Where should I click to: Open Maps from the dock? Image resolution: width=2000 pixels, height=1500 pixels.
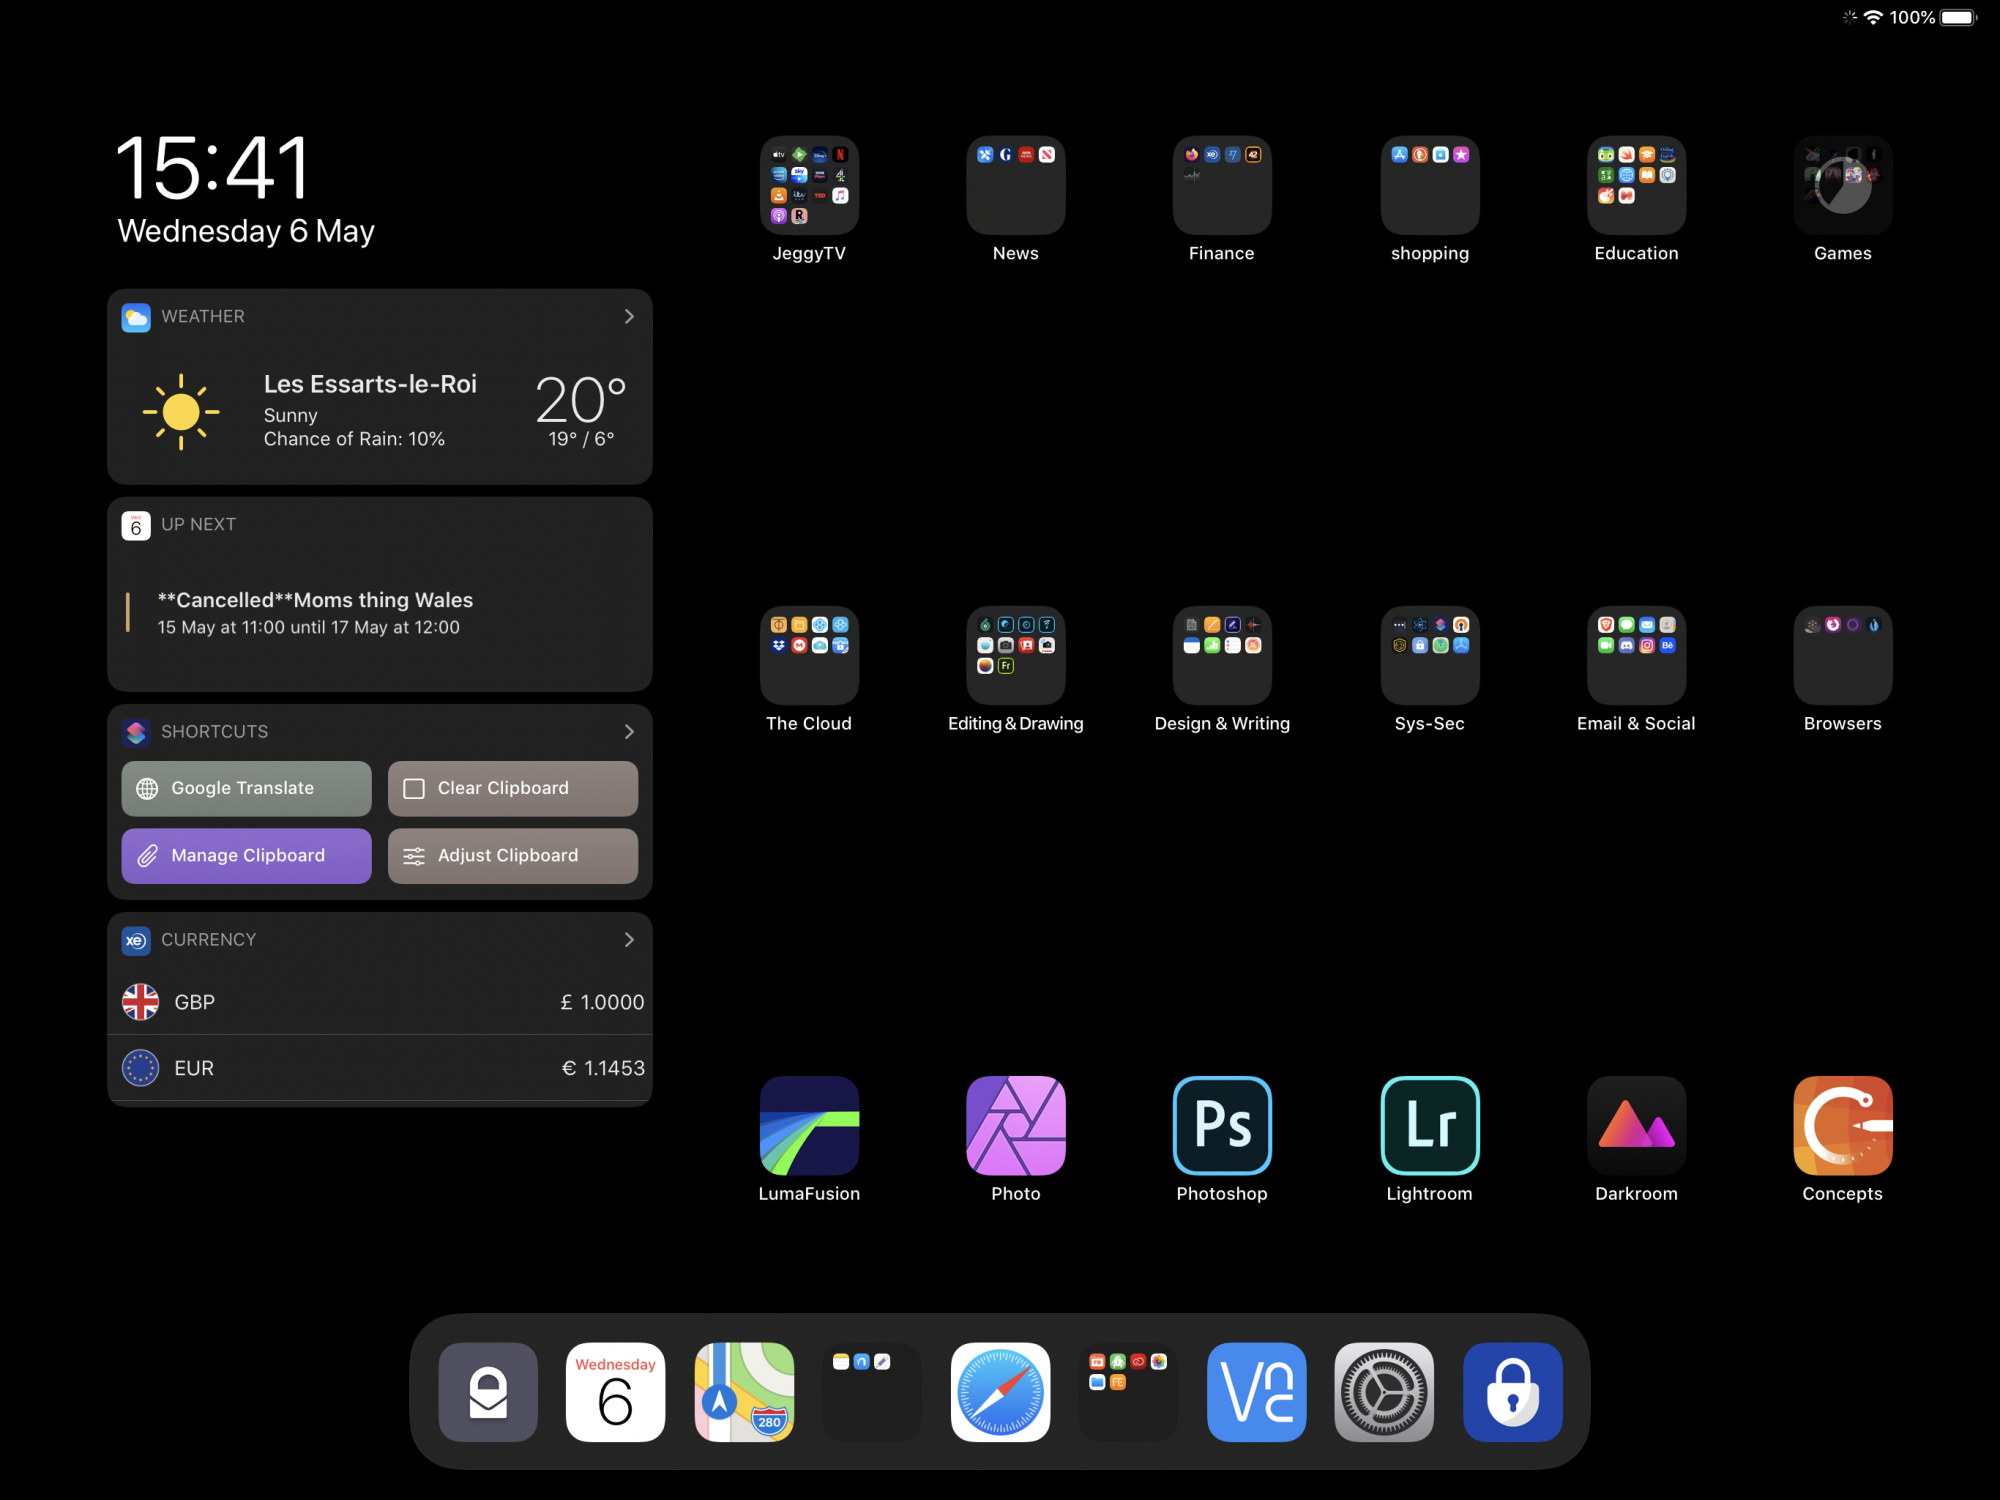click(x=744, y=1392)
